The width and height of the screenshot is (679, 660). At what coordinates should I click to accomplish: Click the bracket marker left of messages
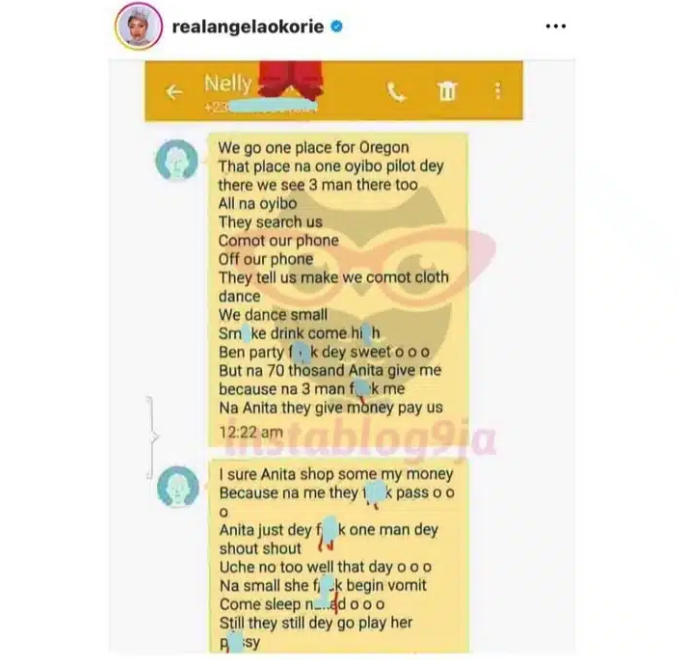click(x=152, y=437)
